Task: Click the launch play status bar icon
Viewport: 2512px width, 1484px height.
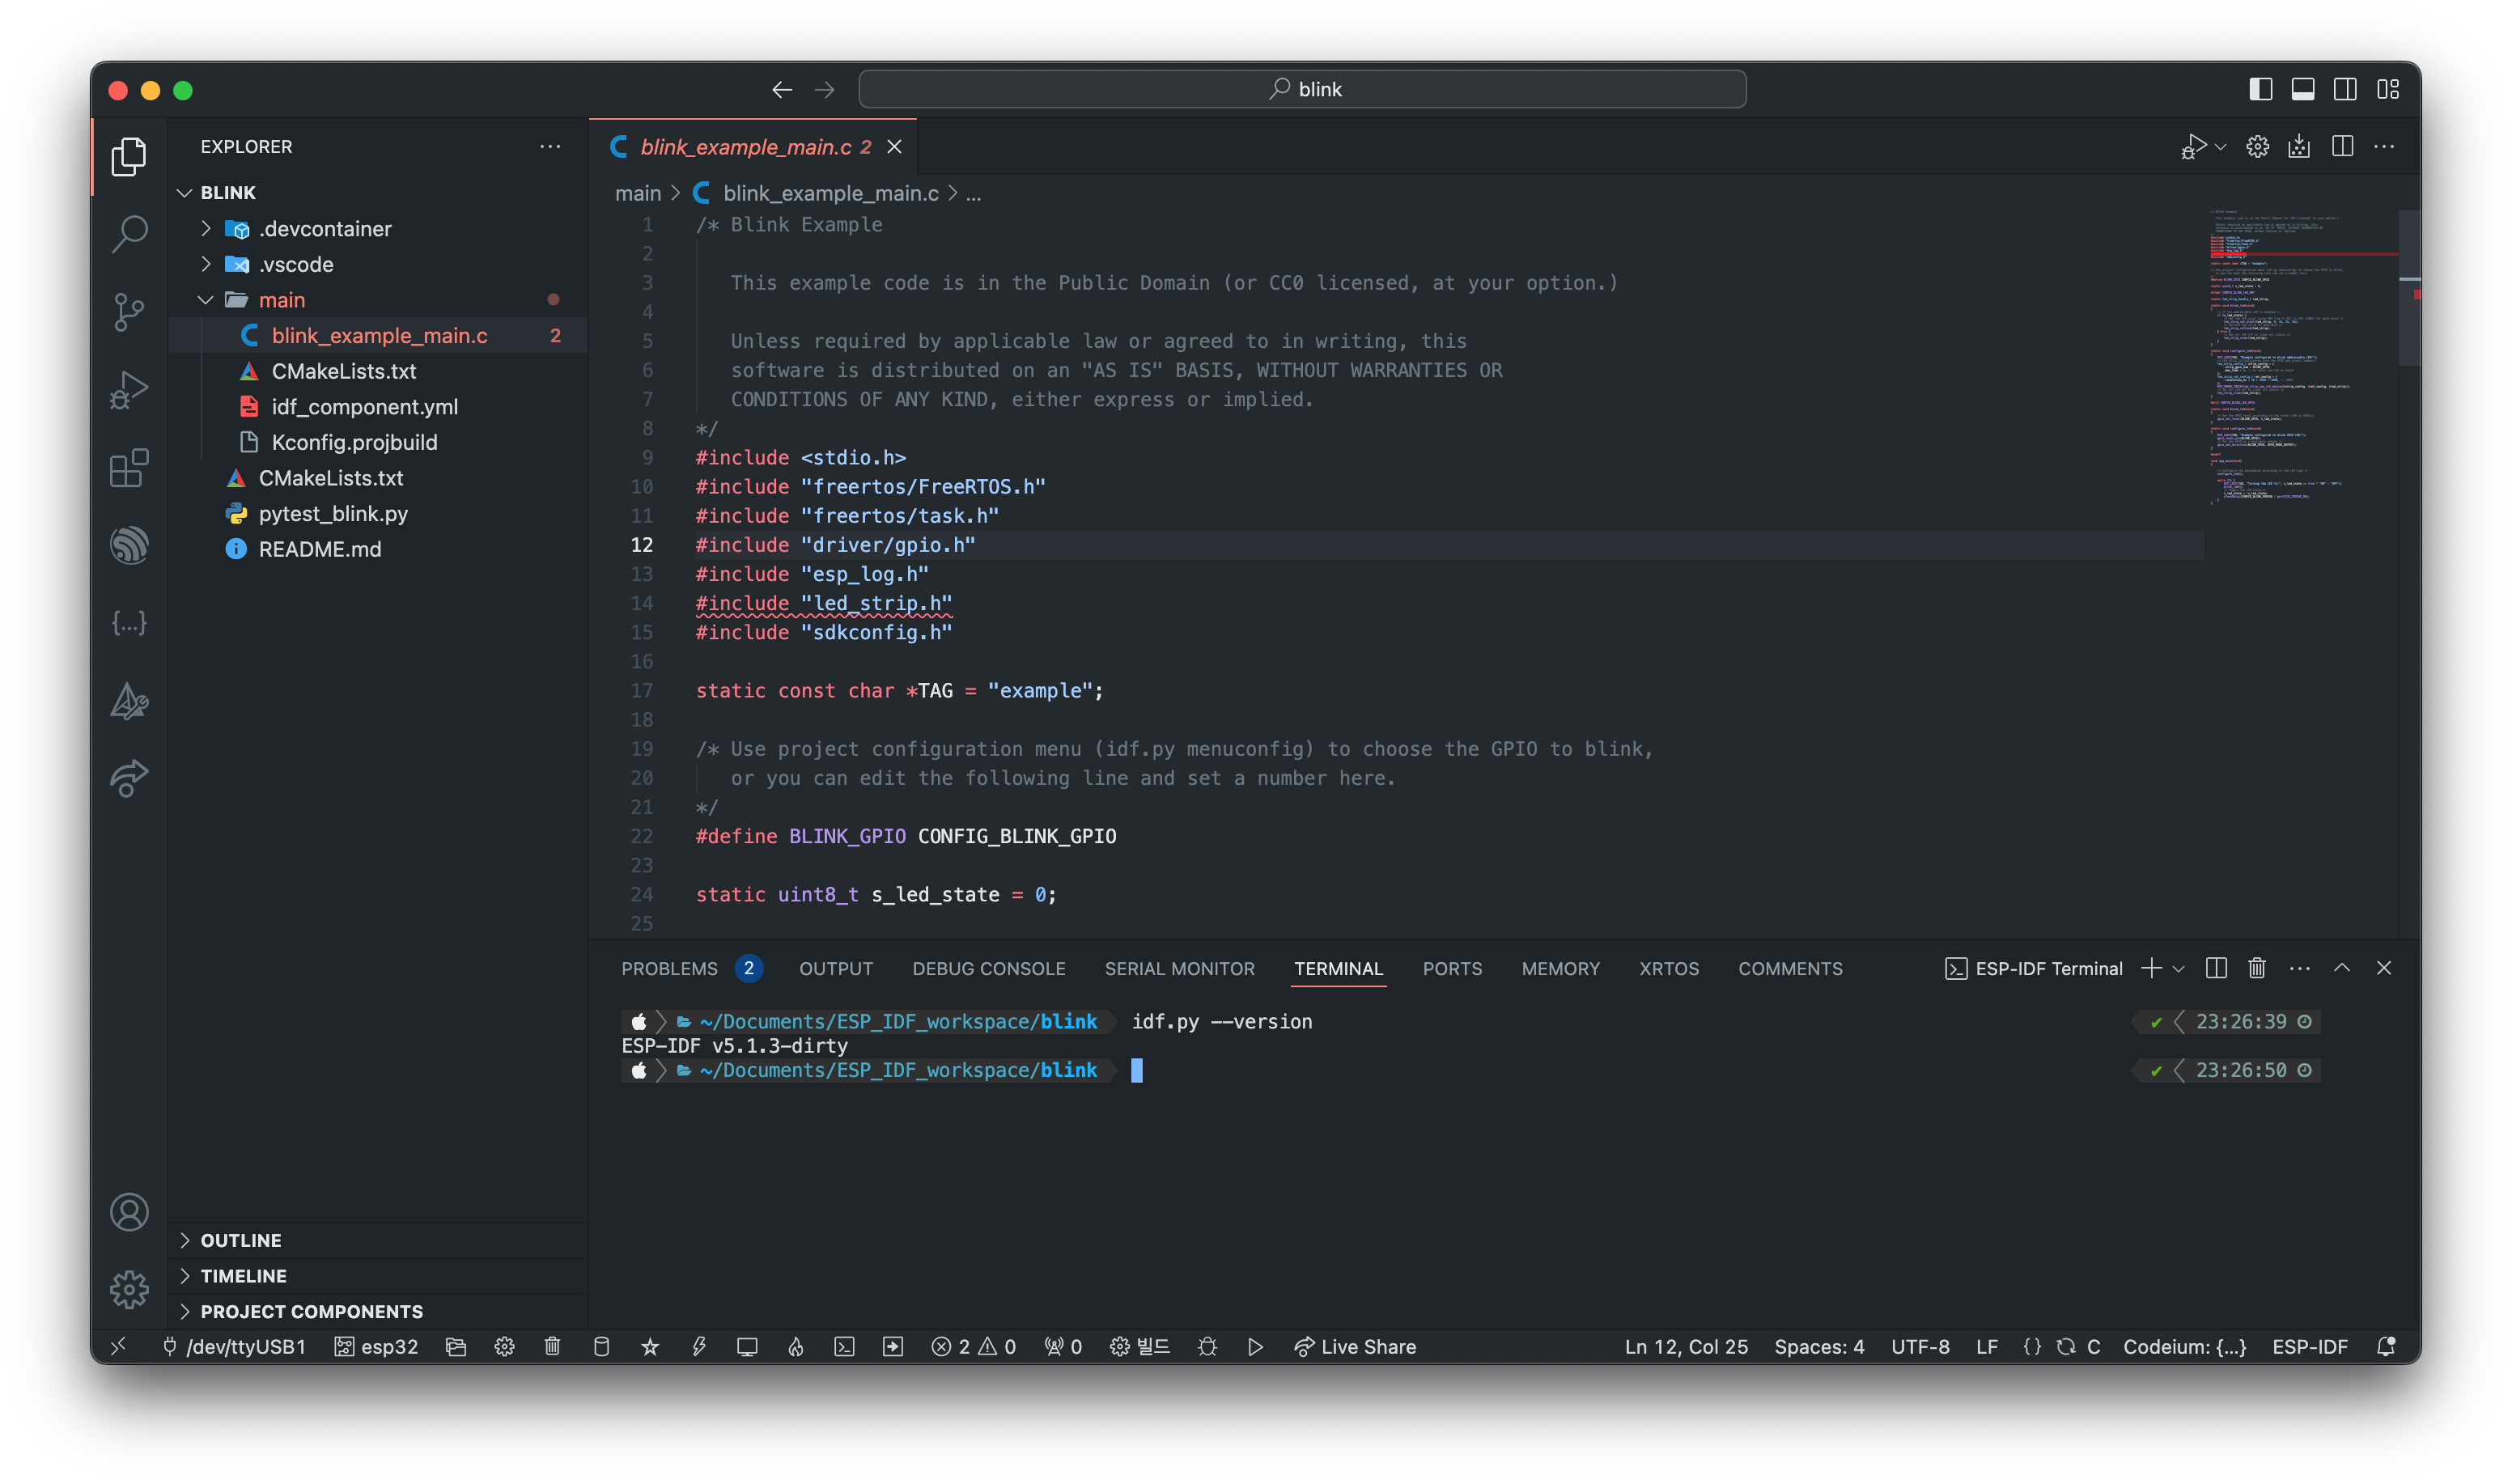Action: tap(1255, 1347)
